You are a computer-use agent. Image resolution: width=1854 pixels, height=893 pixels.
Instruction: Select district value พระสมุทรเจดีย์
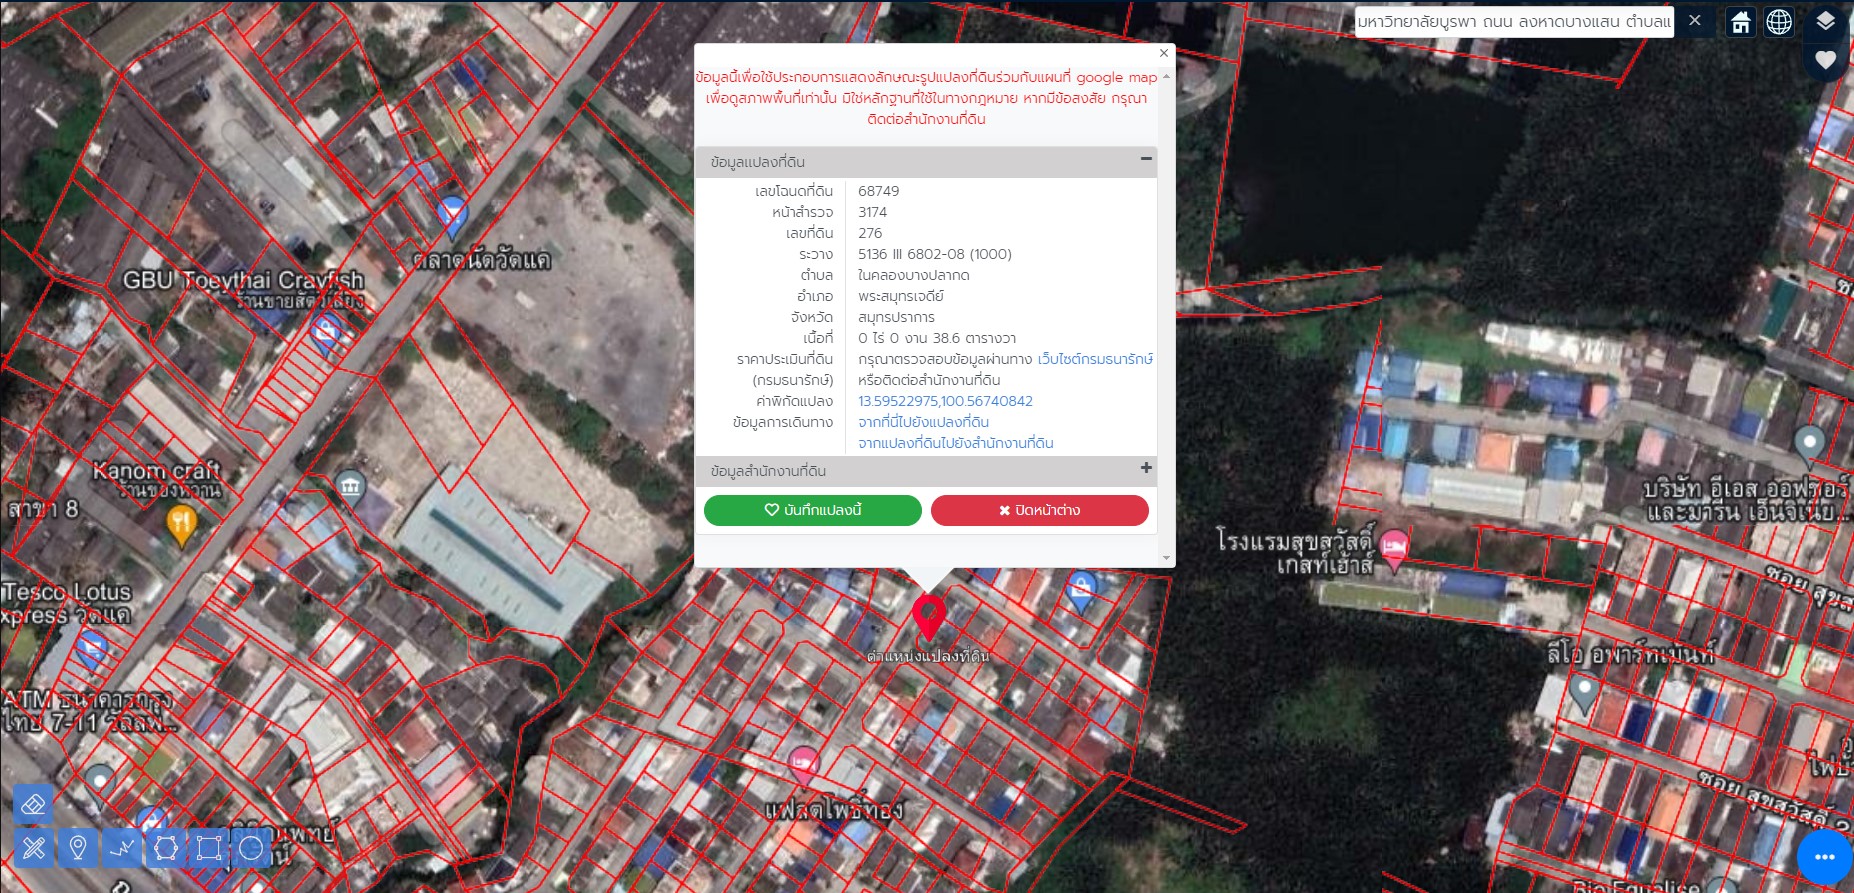[x=900, y=296]
